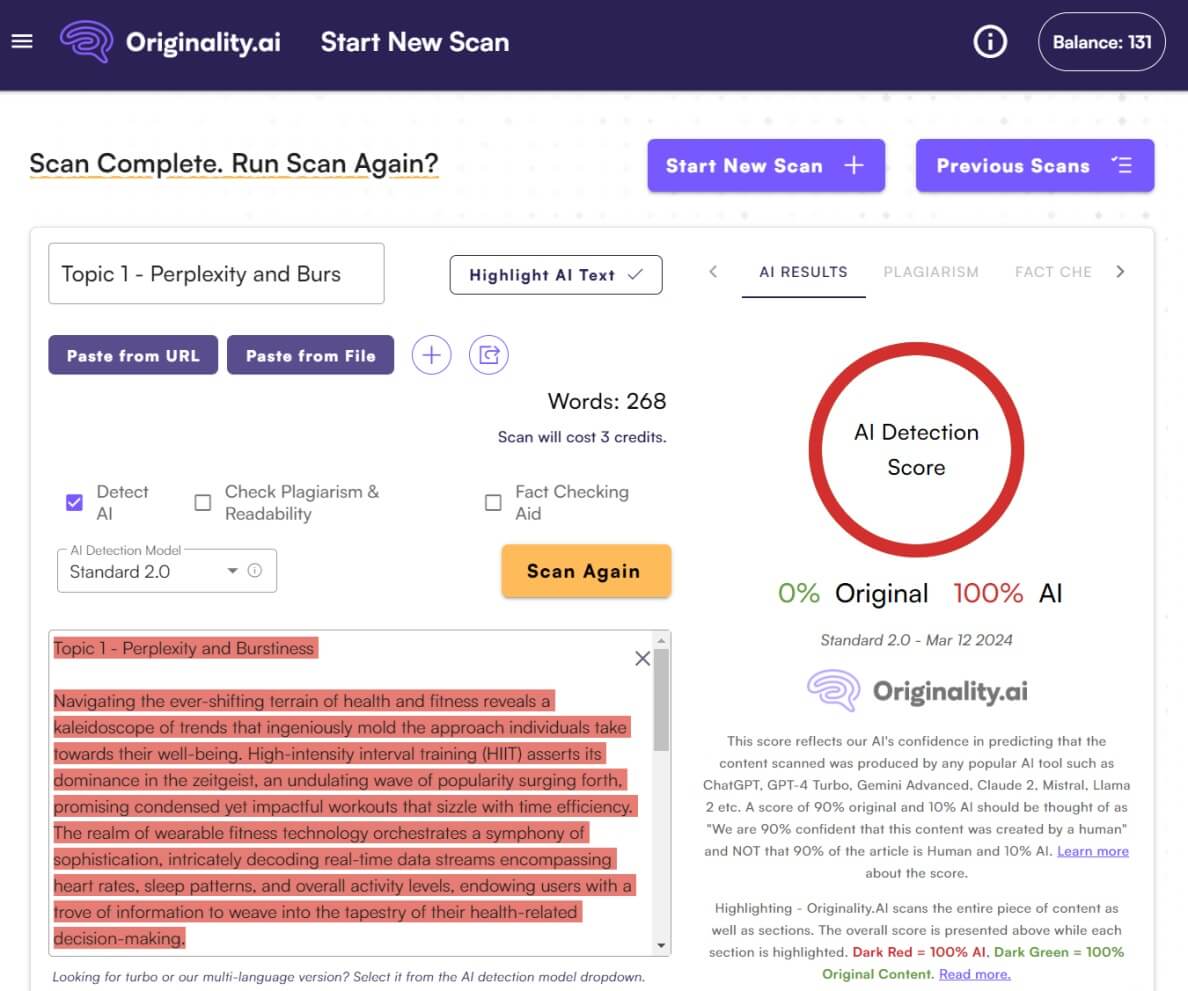1188x991 pixels.
Task: Click the Originality.ai brain logo
Action: point(85,42)
